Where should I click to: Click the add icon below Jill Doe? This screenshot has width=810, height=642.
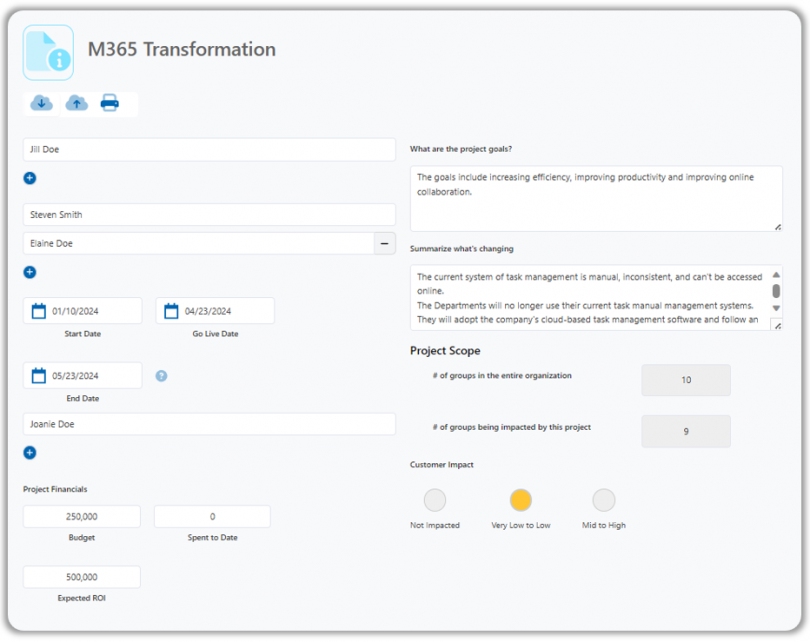[29, 178]
